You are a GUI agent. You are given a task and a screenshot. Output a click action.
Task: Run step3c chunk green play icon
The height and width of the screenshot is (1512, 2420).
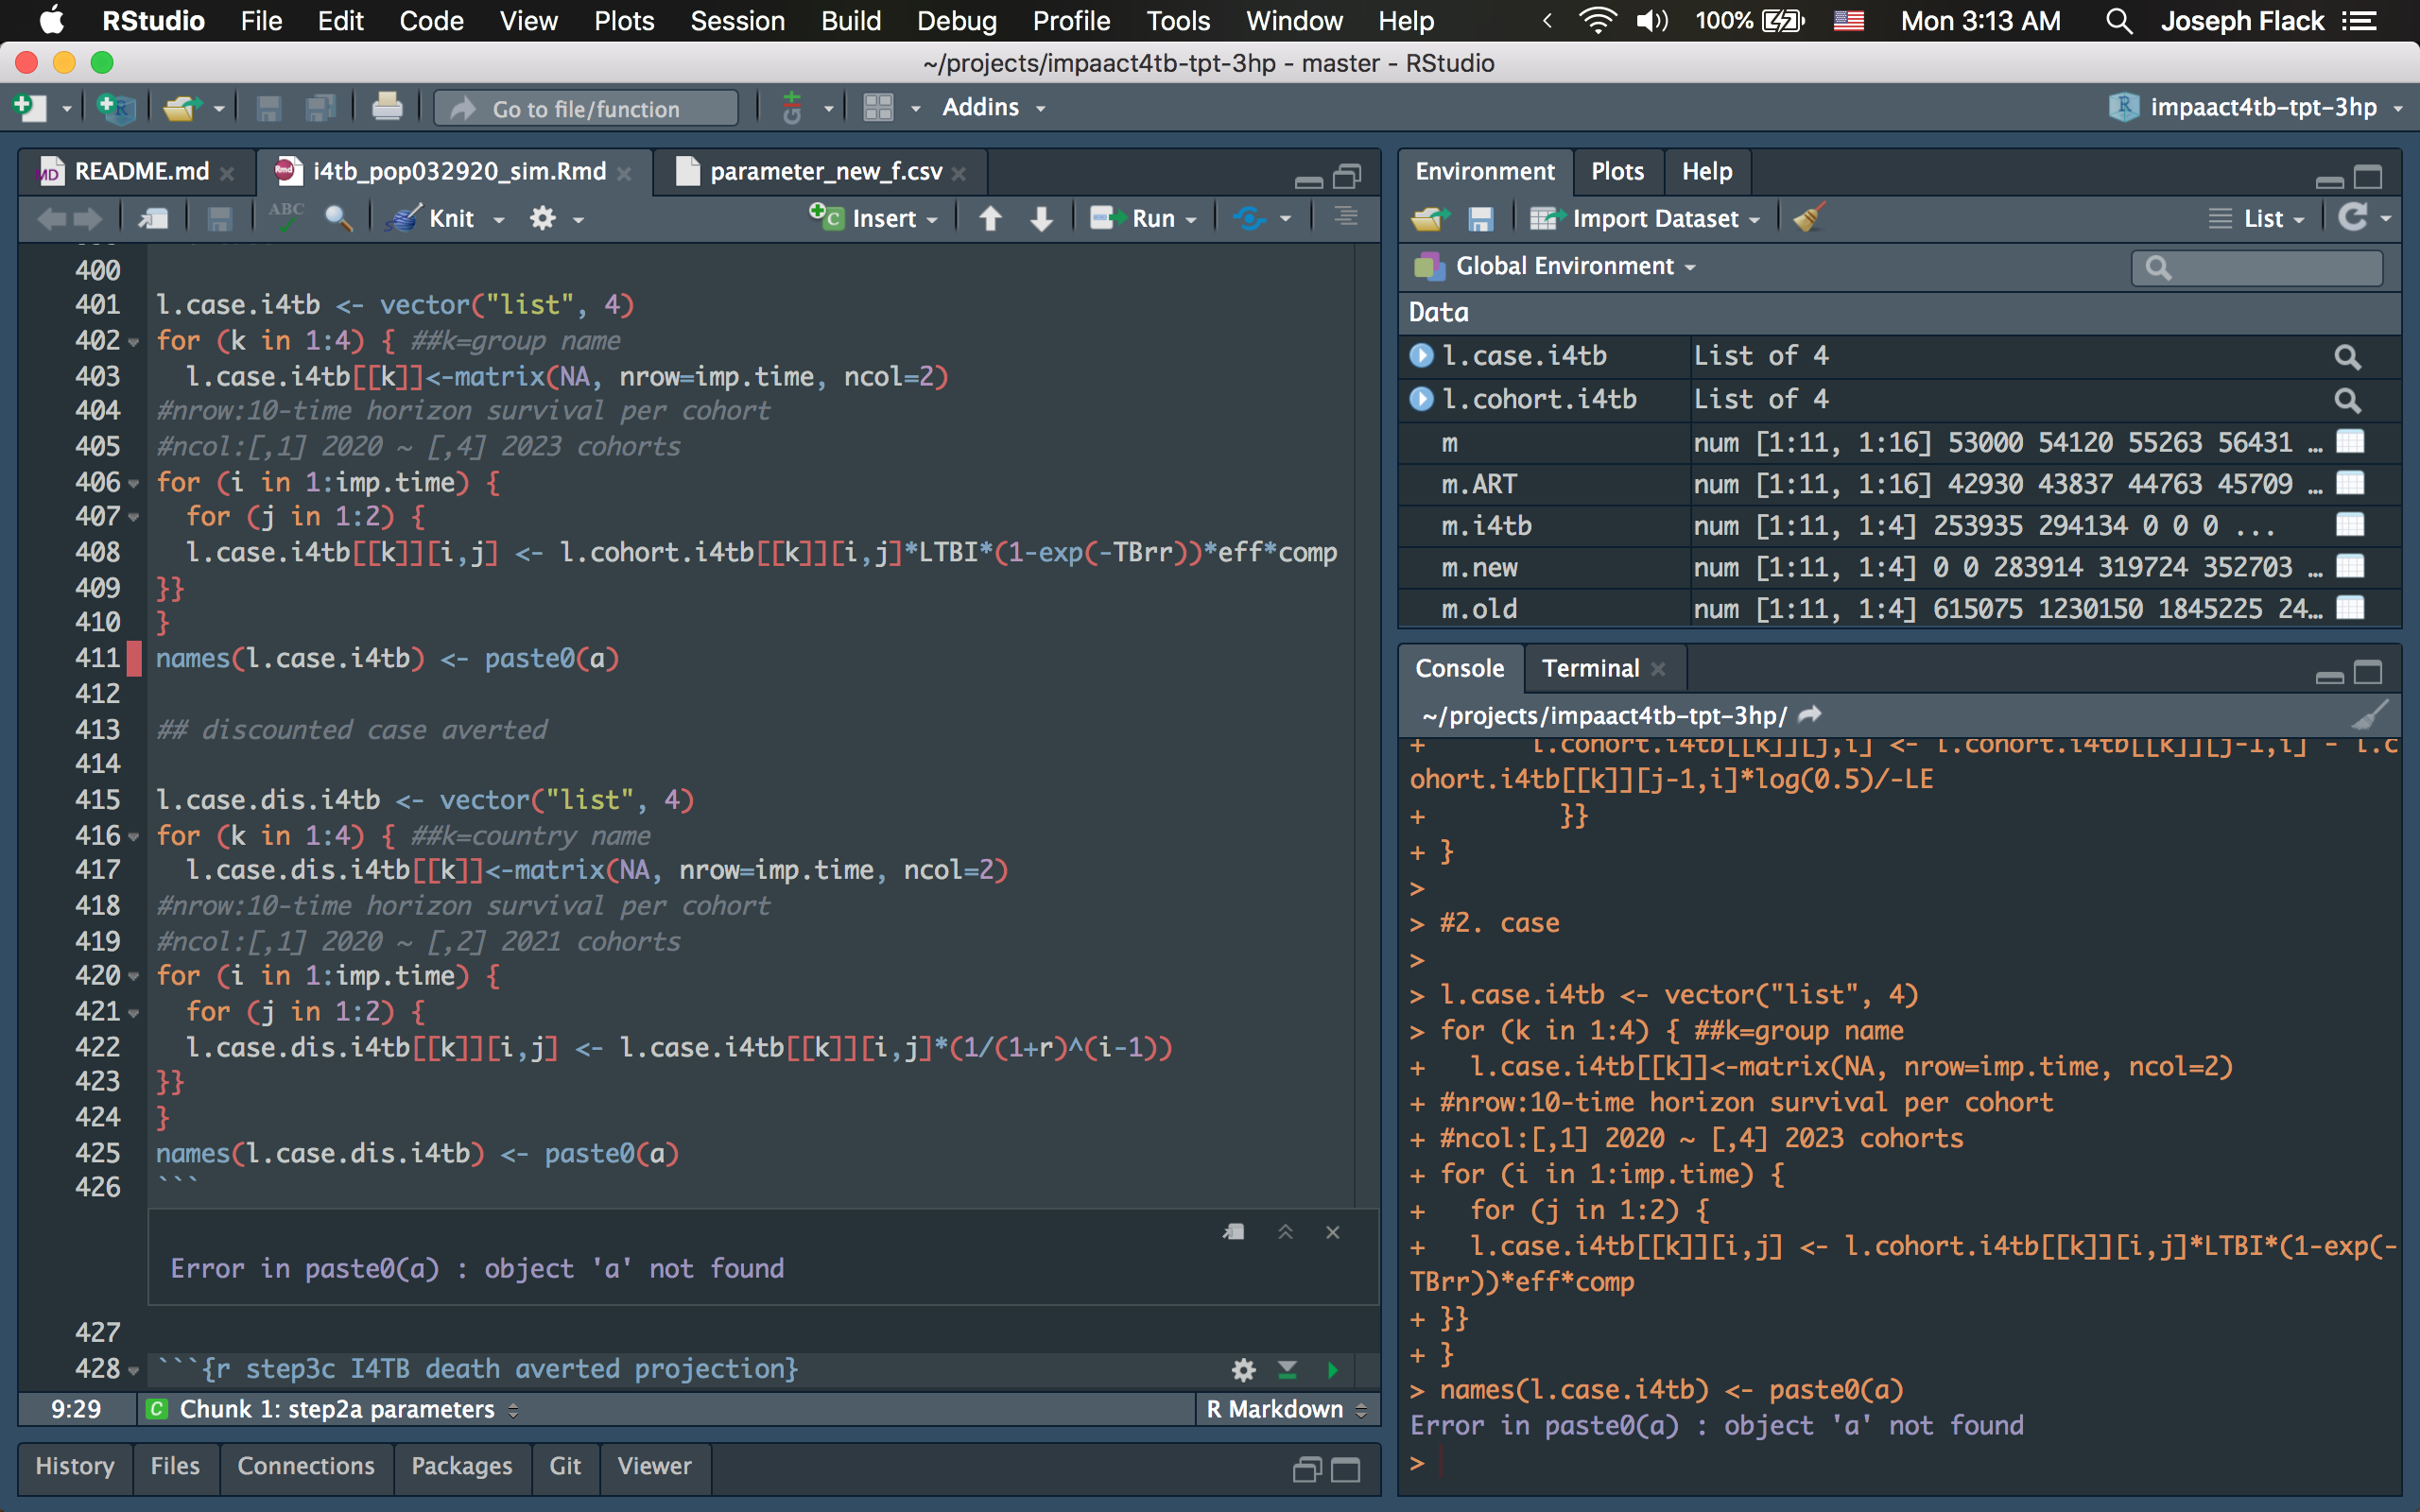(x=1332, y=1369)
